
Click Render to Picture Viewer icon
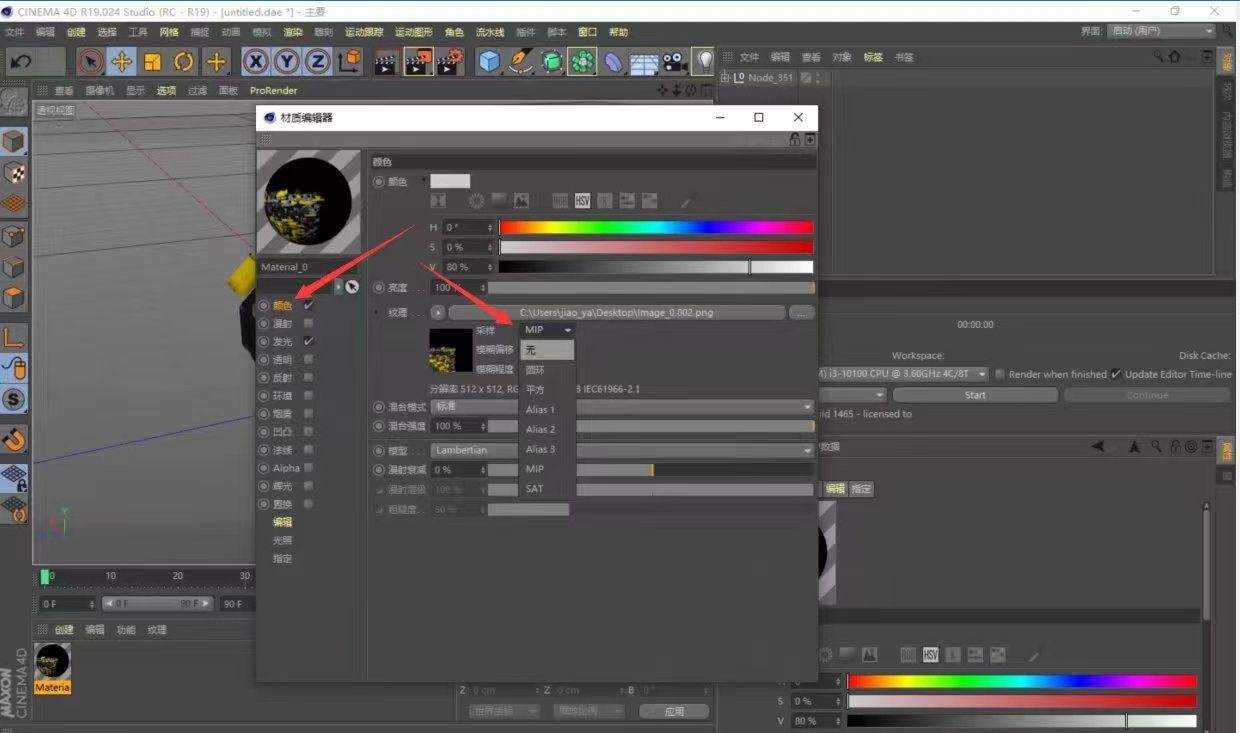pyautogui.click(x=417, y=62)
